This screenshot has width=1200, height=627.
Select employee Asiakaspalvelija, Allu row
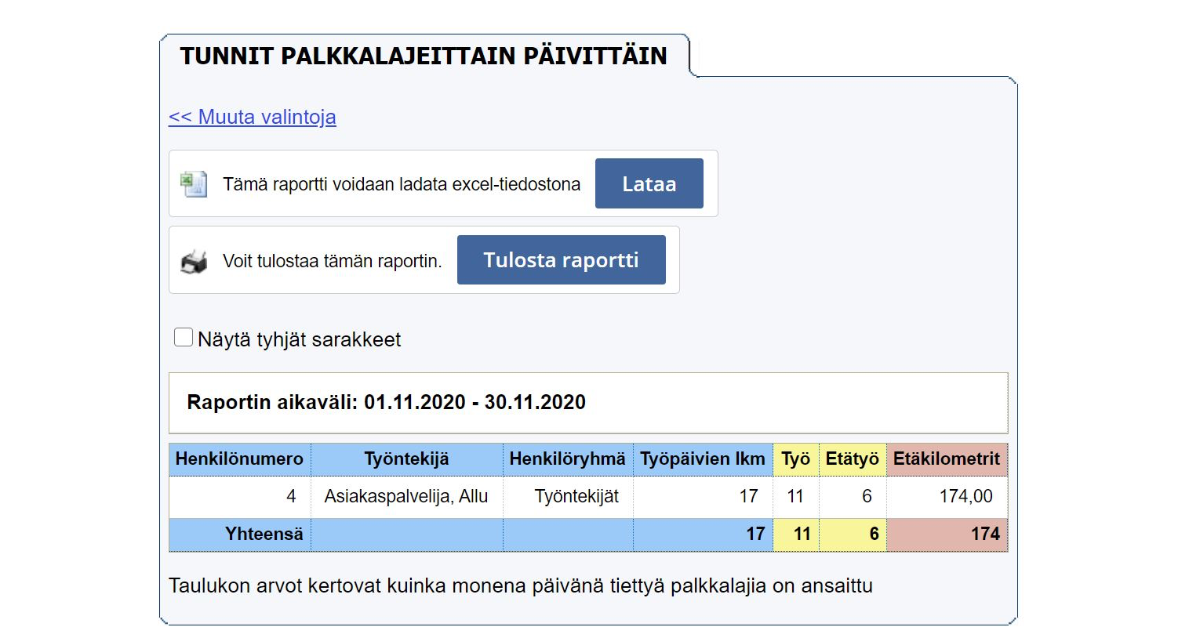409,496
